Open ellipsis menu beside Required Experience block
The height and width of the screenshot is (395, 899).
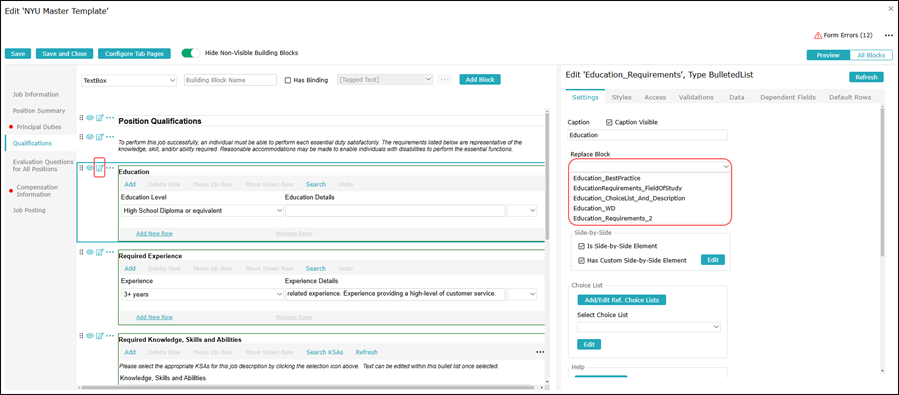(110, 252)
